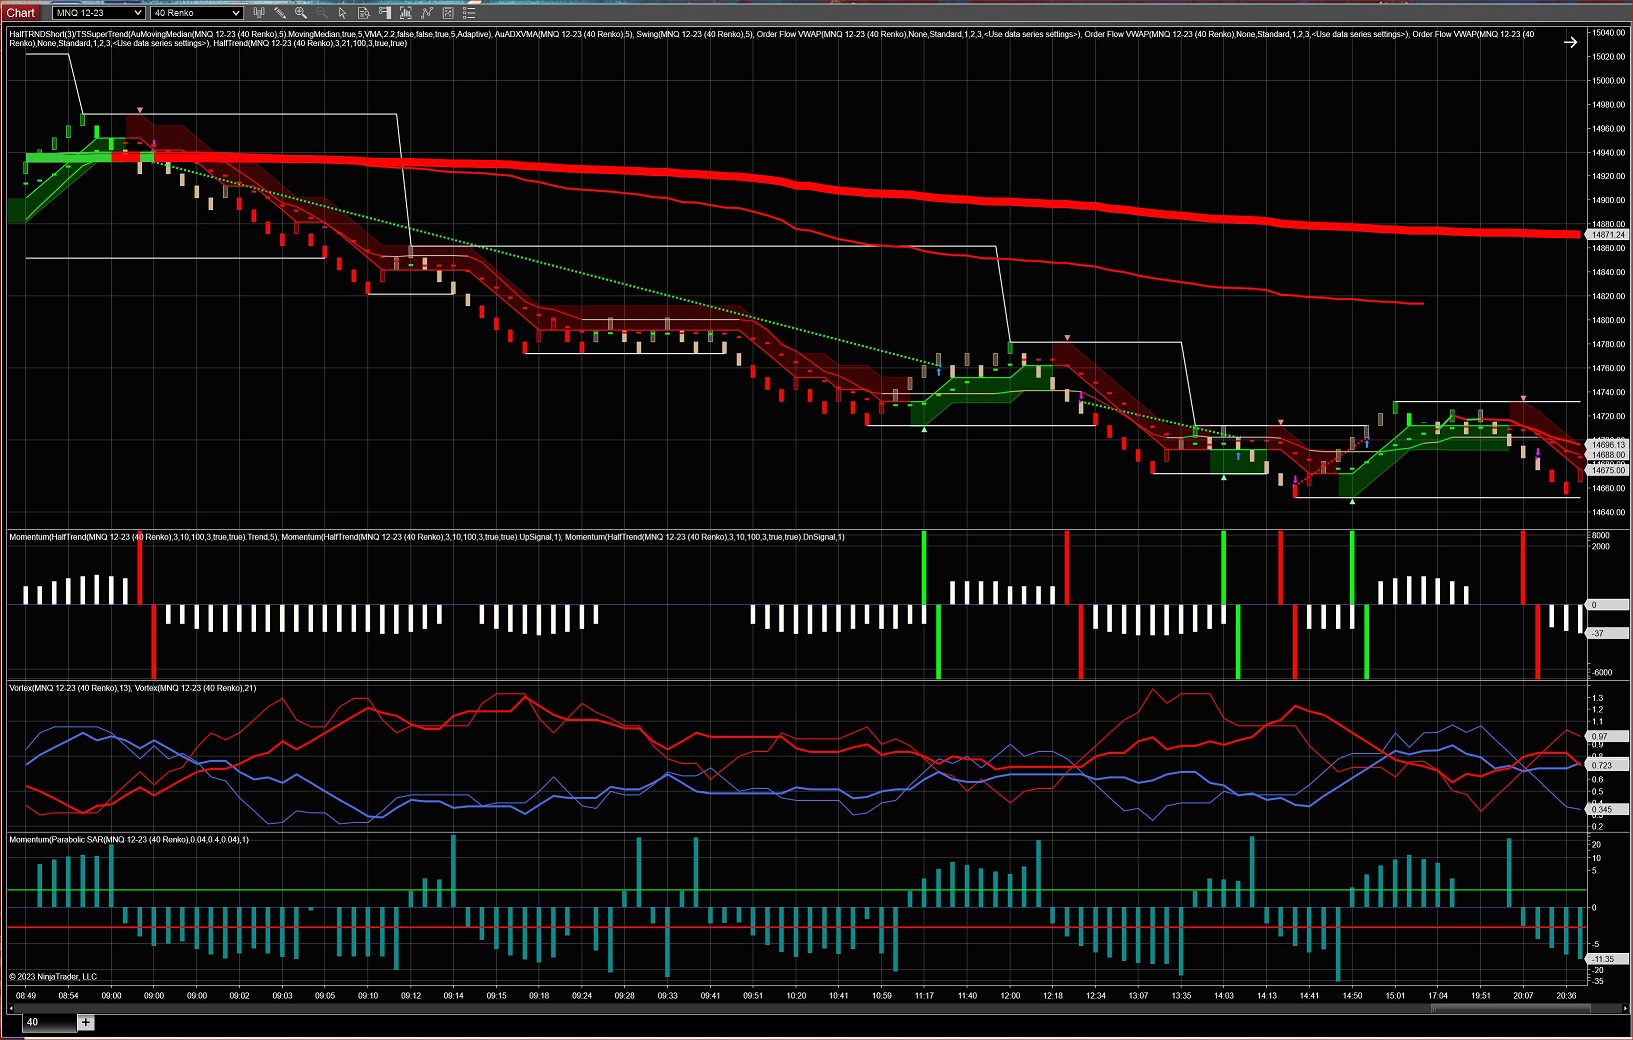Click the 14:03 time axis label

pyautogui.click(x=1224, y=995)
